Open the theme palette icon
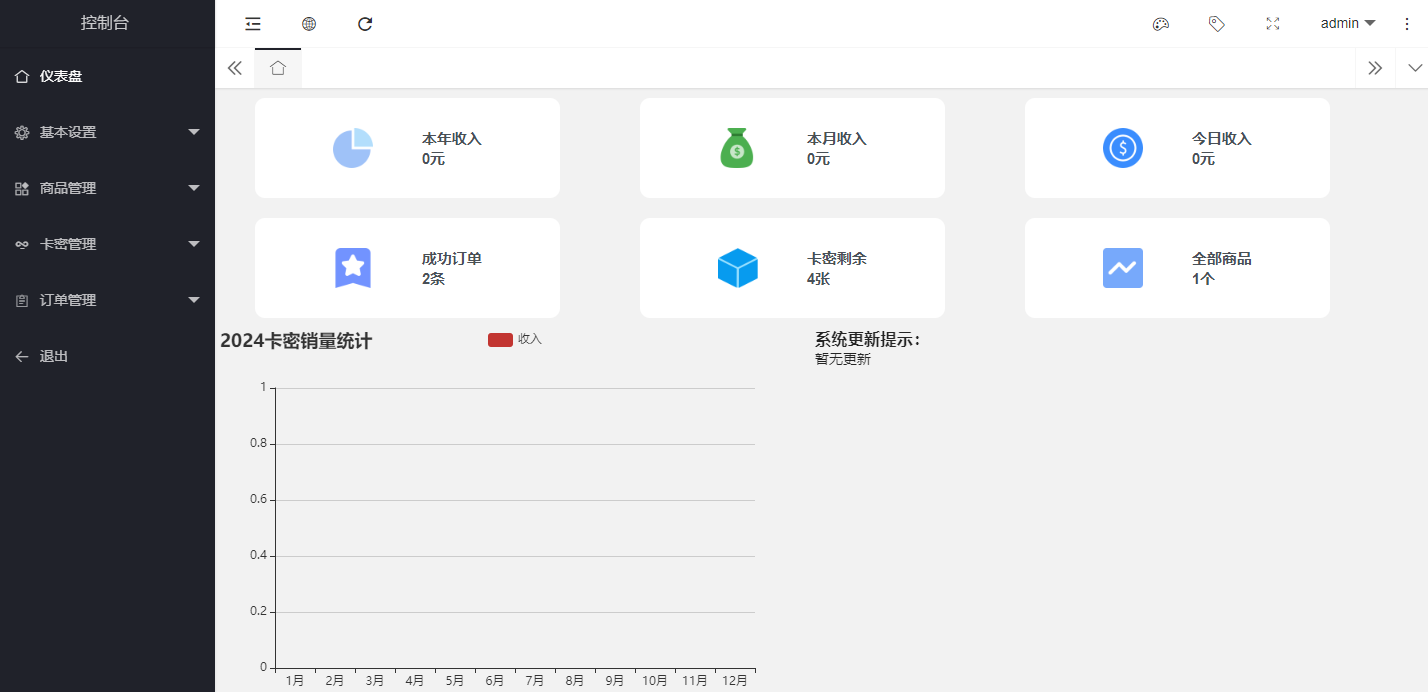 (x=1161, y=23)
